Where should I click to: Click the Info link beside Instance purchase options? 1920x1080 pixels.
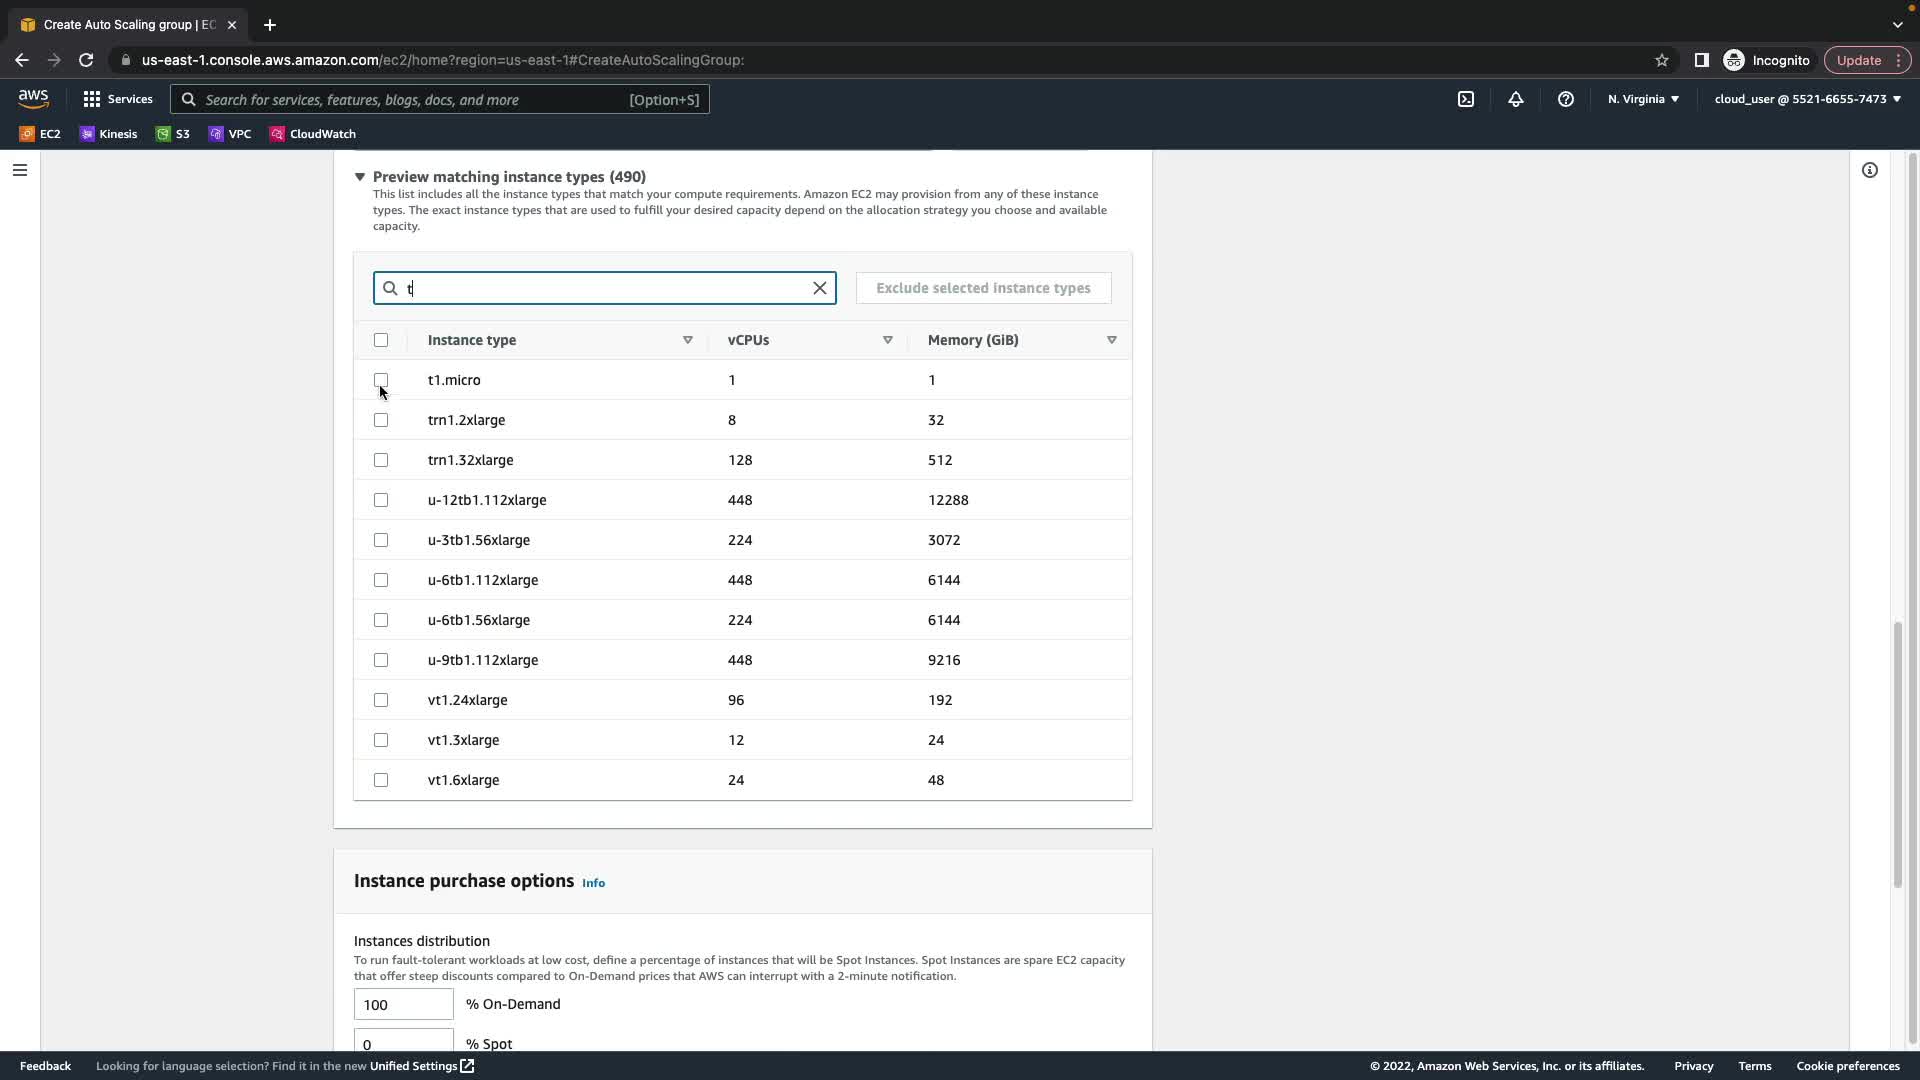(593, 883)
